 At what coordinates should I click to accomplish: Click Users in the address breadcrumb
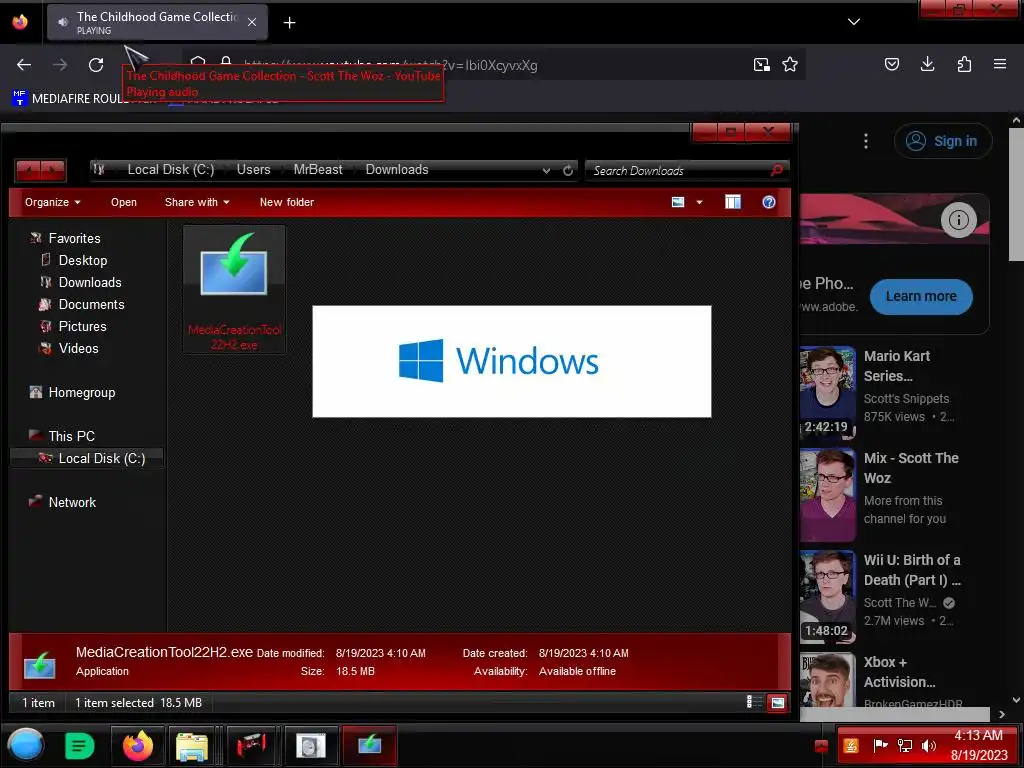(x=253, y=170)
